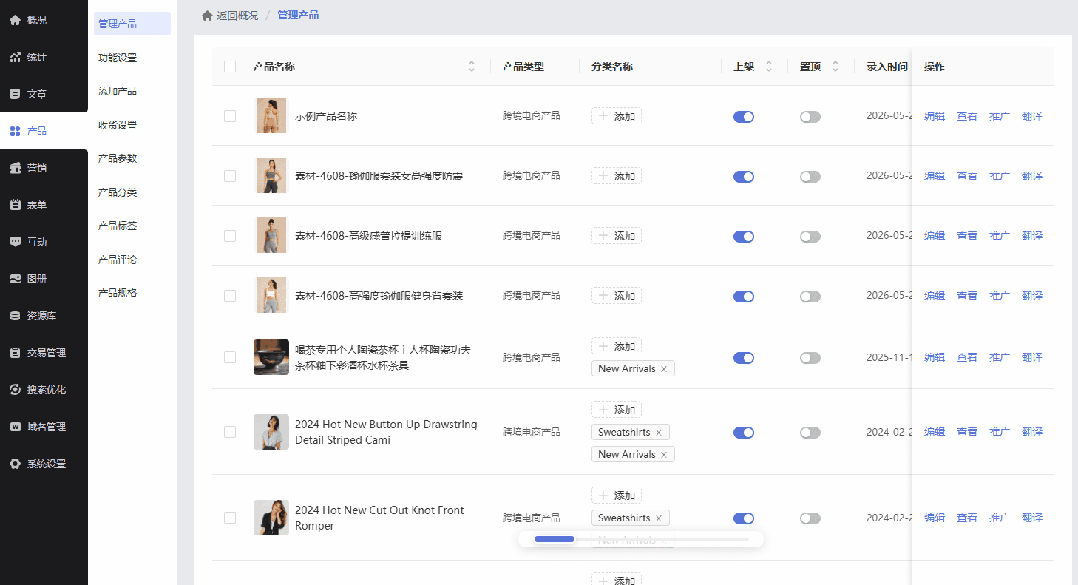Select the 表单 forms sidebar icon
The width and height of the screenshot is (1078, 585).
point(15,205)
